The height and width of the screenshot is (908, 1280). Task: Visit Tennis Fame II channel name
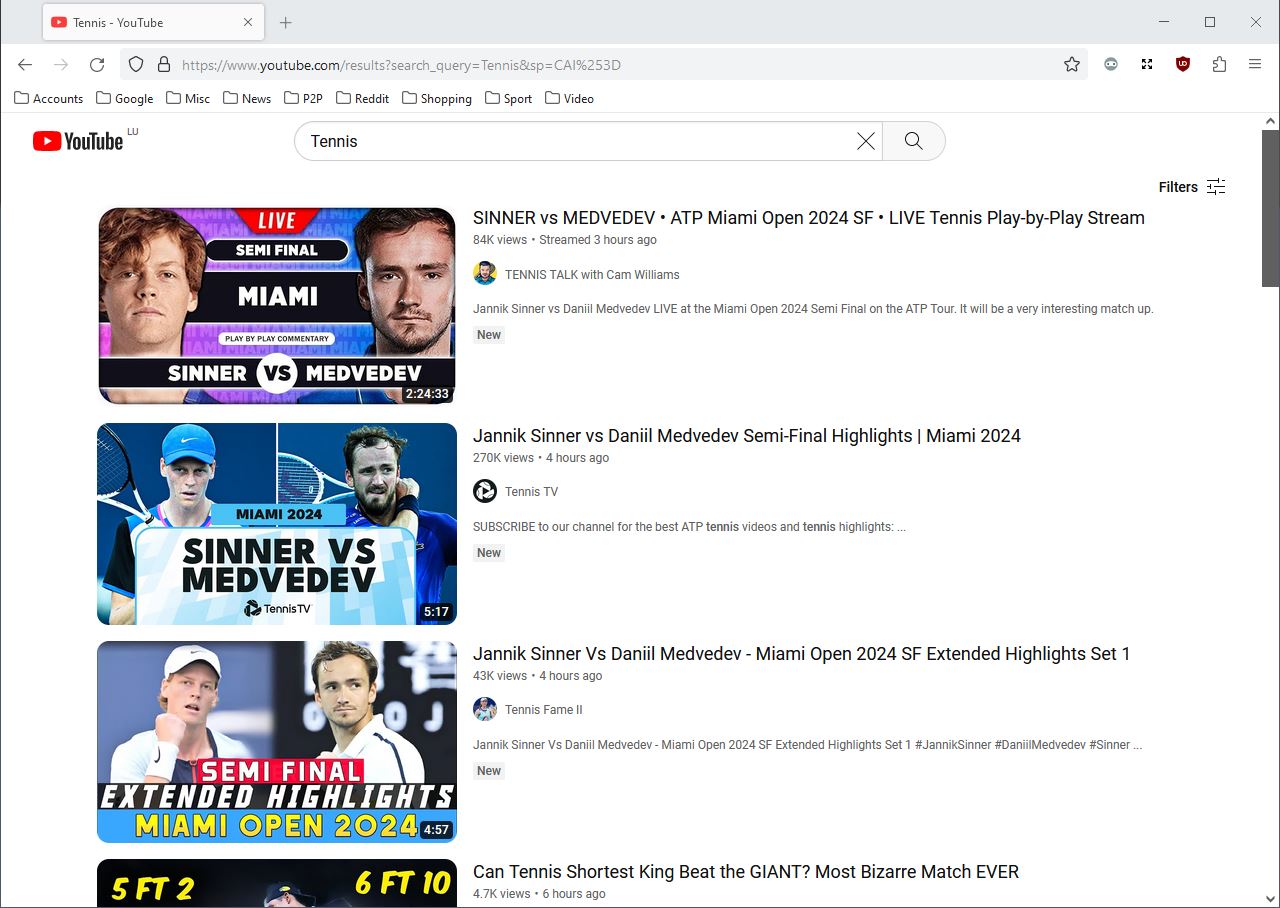click(x=543, y=709)
